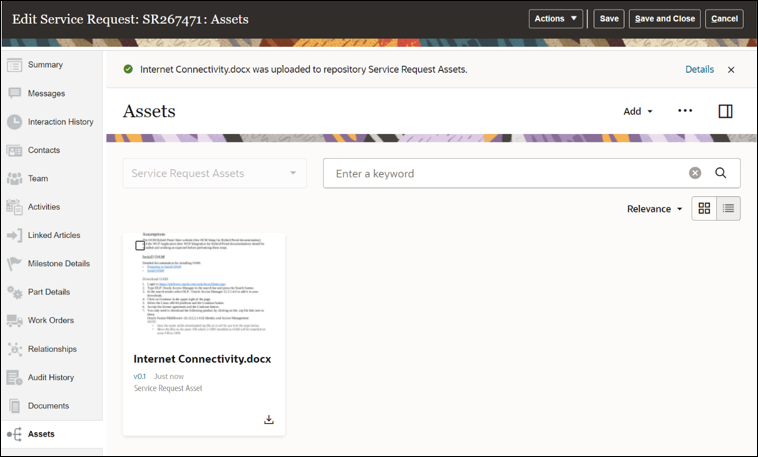The width and height of the screenshot is (758, 457).
Task: Click the Documents pages icon
Action: (x=15, y=406)
